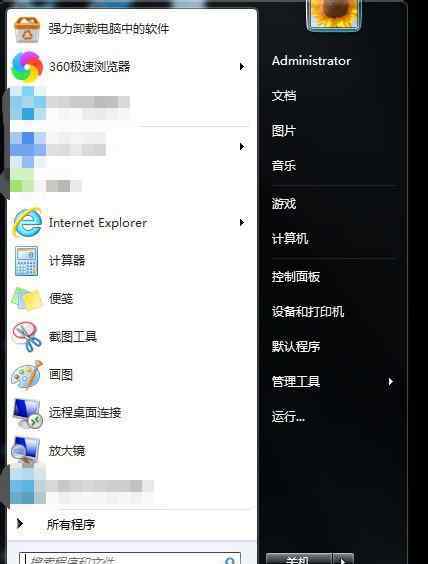This screenshot has height=564, width=428.
Task: Expand the Internet Explorer jump list arrow
Action: click(242, 223)
